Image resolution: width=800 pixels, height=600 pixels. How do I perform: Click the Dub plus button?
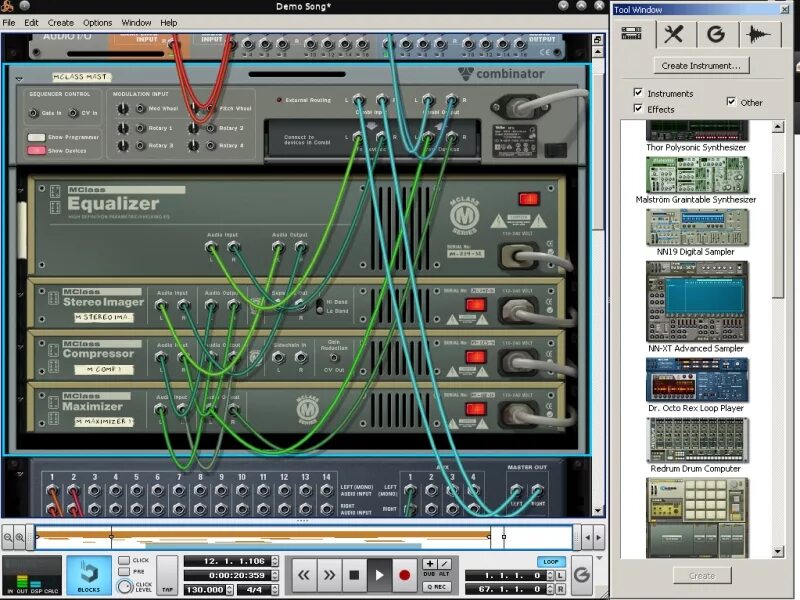430,564
